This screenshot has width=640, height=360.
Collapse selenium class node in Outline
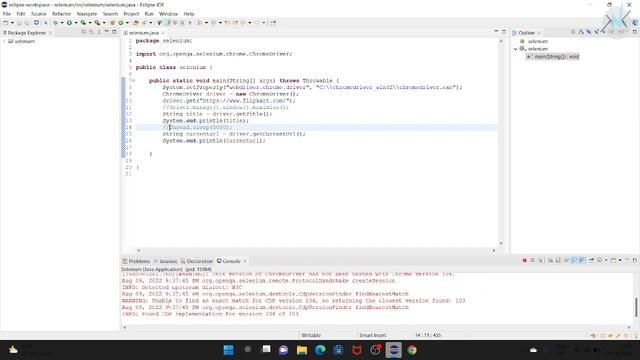tap(516, 49)
